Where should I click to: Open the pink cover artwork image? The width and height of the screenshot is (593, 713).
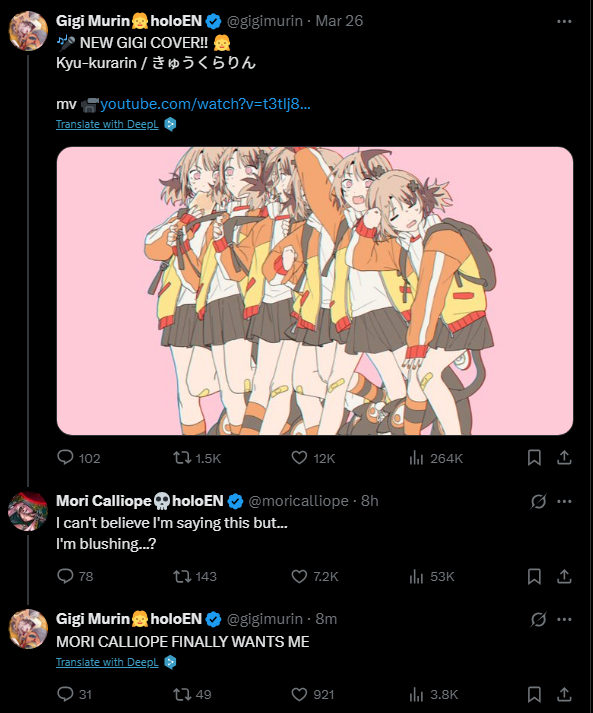(x=315, y=291)
